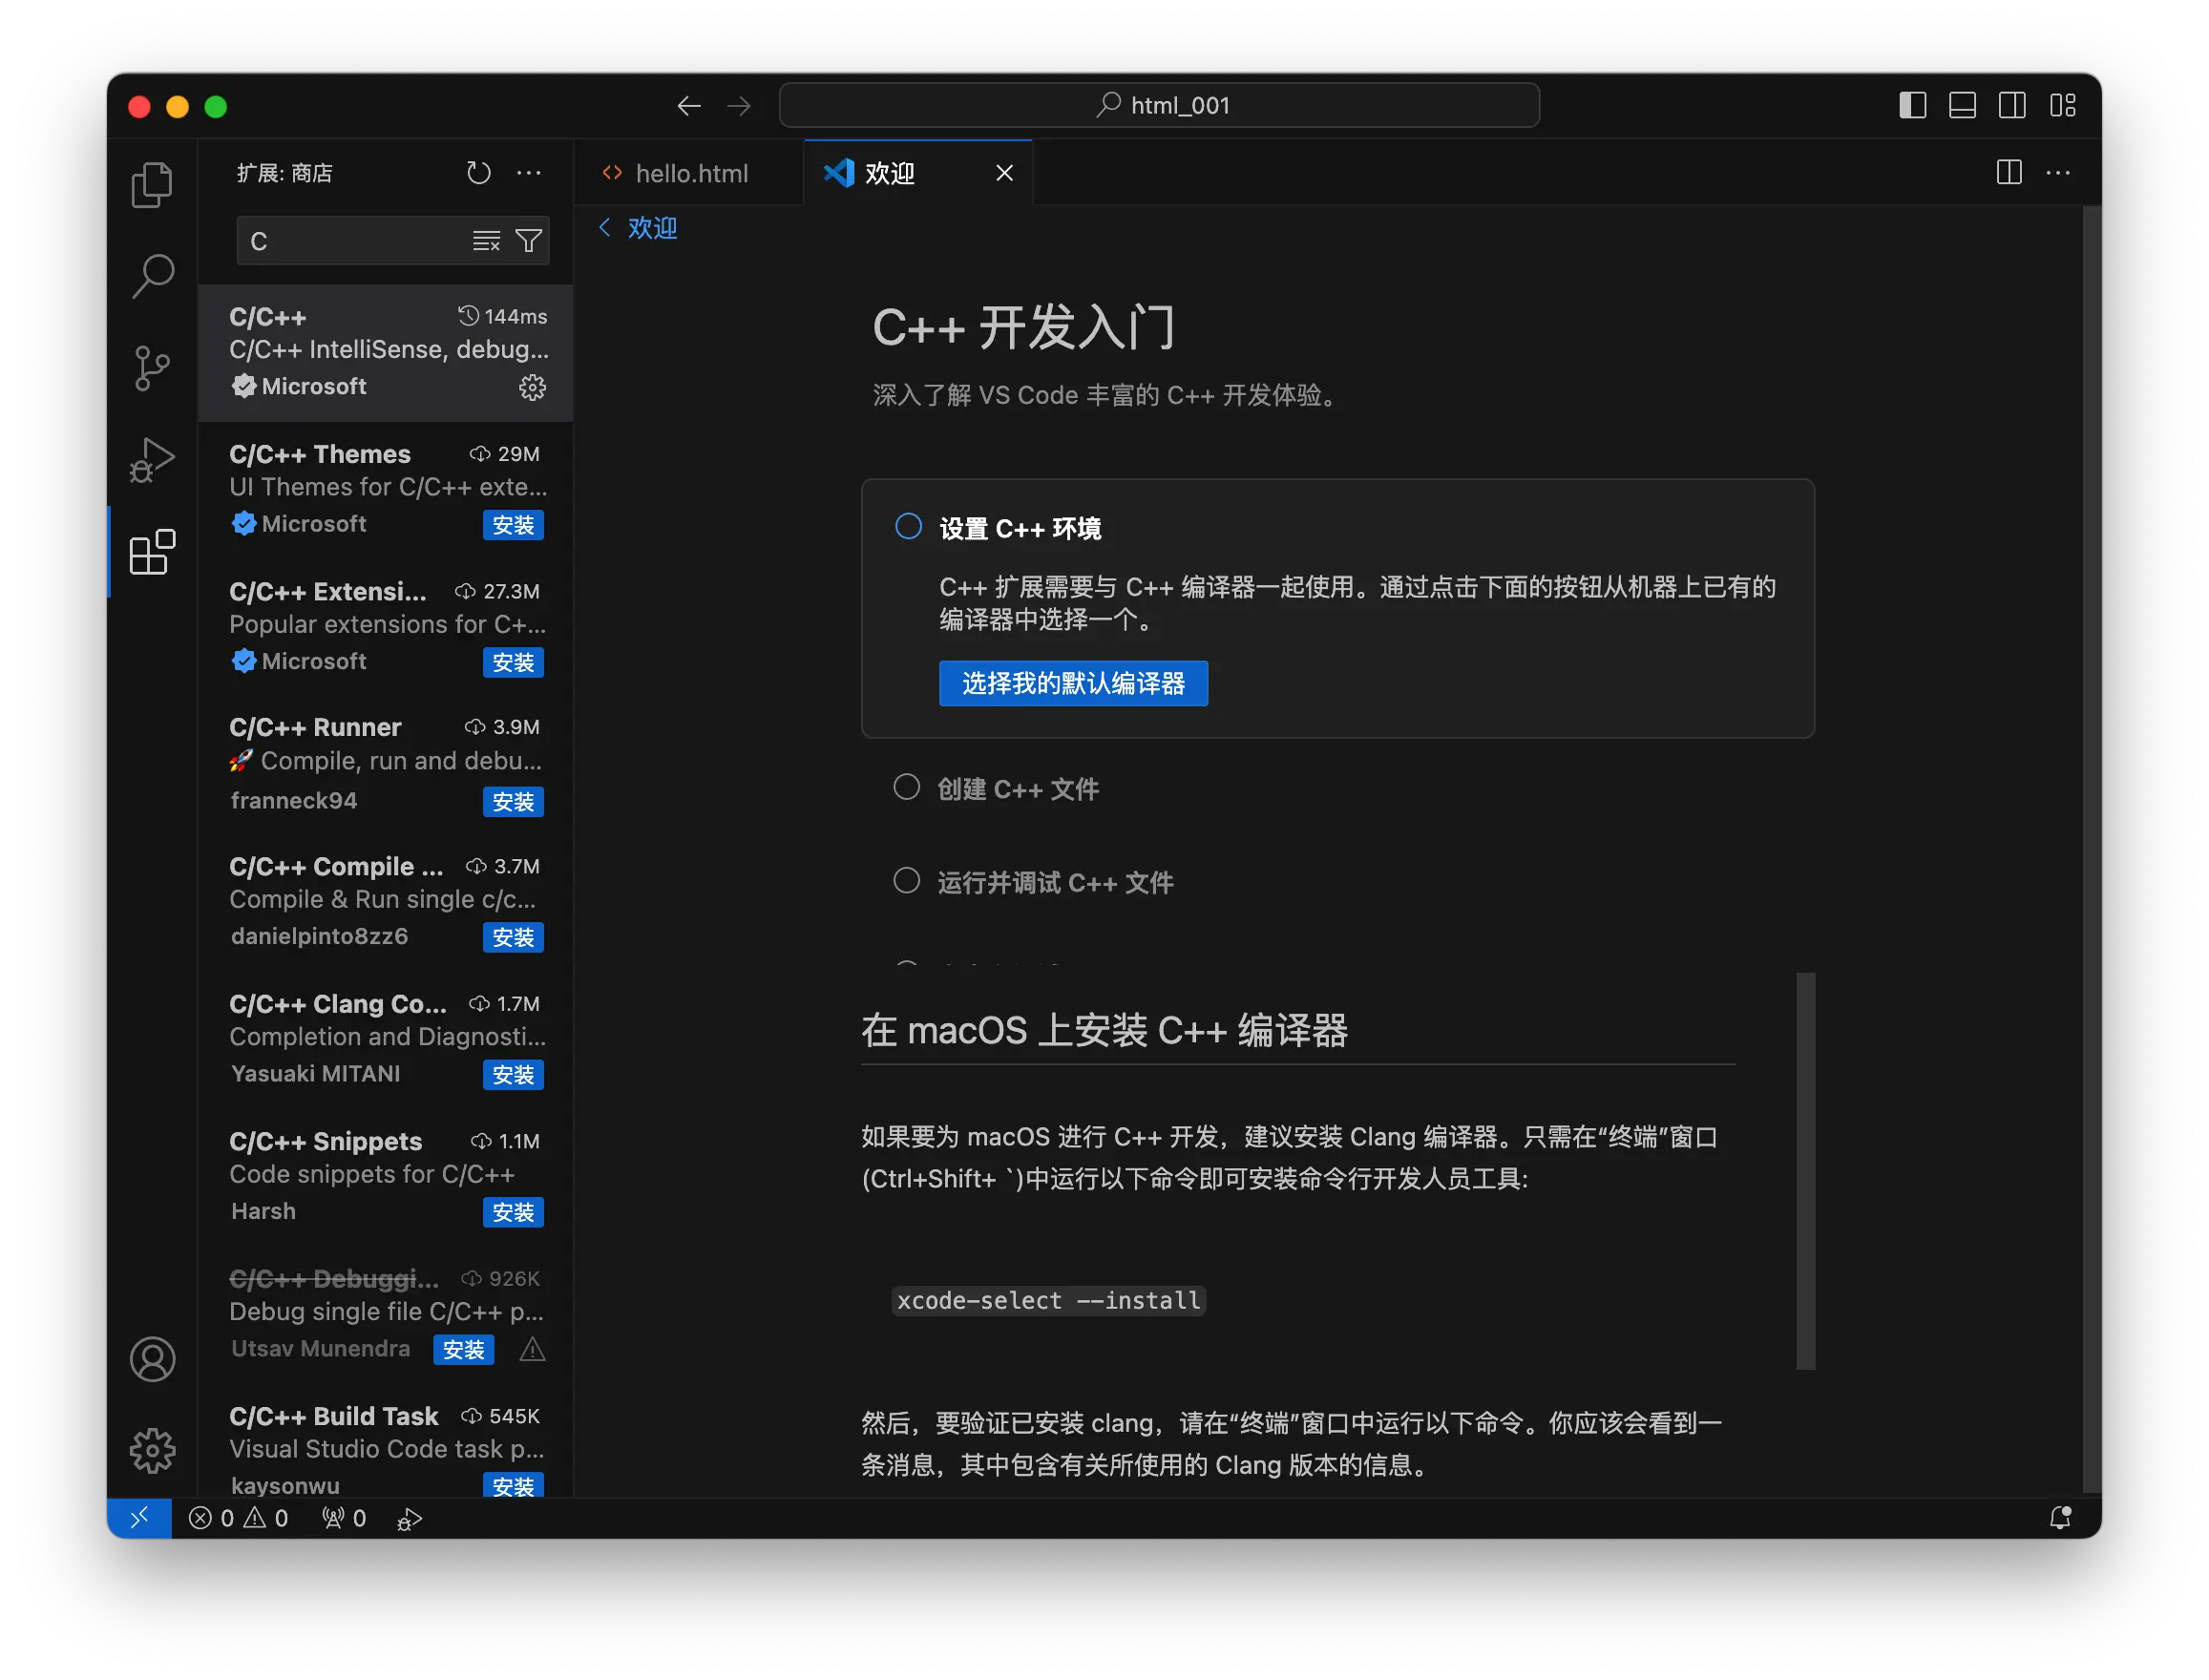Install C/C++ Snippets extension
Screen dimensions: 2209x1680
pos(513,1212)
